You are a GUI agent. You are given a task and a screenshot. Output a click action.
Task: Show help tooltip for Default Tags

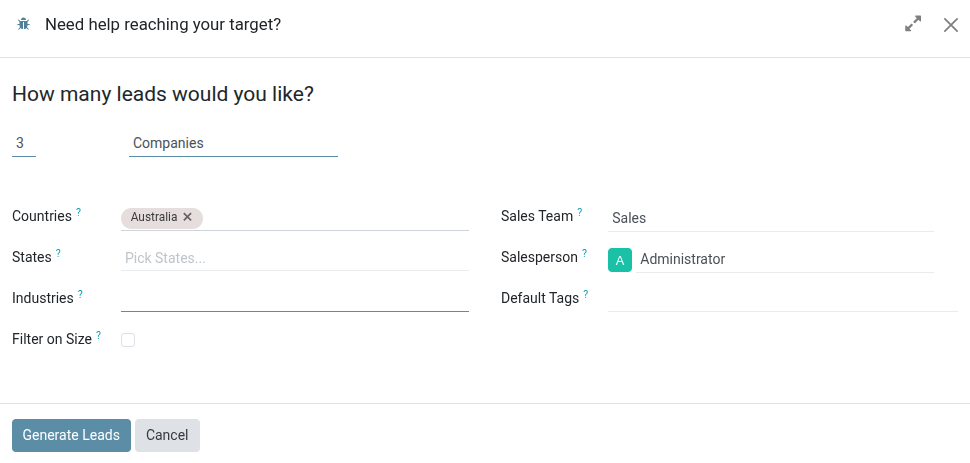pyautogui.click(x=586, y=294)
